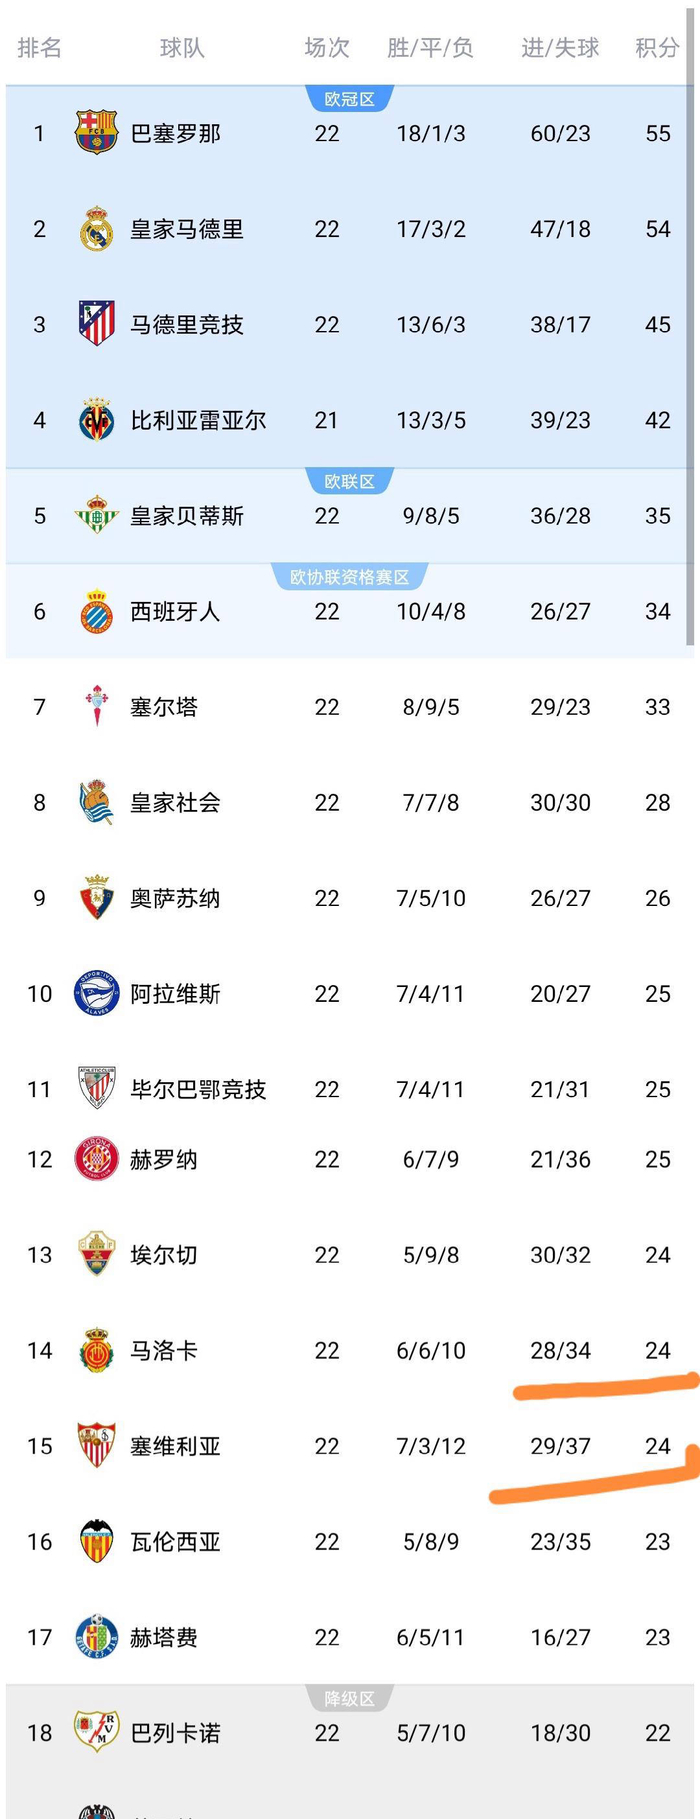The height and width of the screenshot is (1819, 700).
Task: Click the Villarreal yellow submarine badge
Action: (x=96, y=420)
